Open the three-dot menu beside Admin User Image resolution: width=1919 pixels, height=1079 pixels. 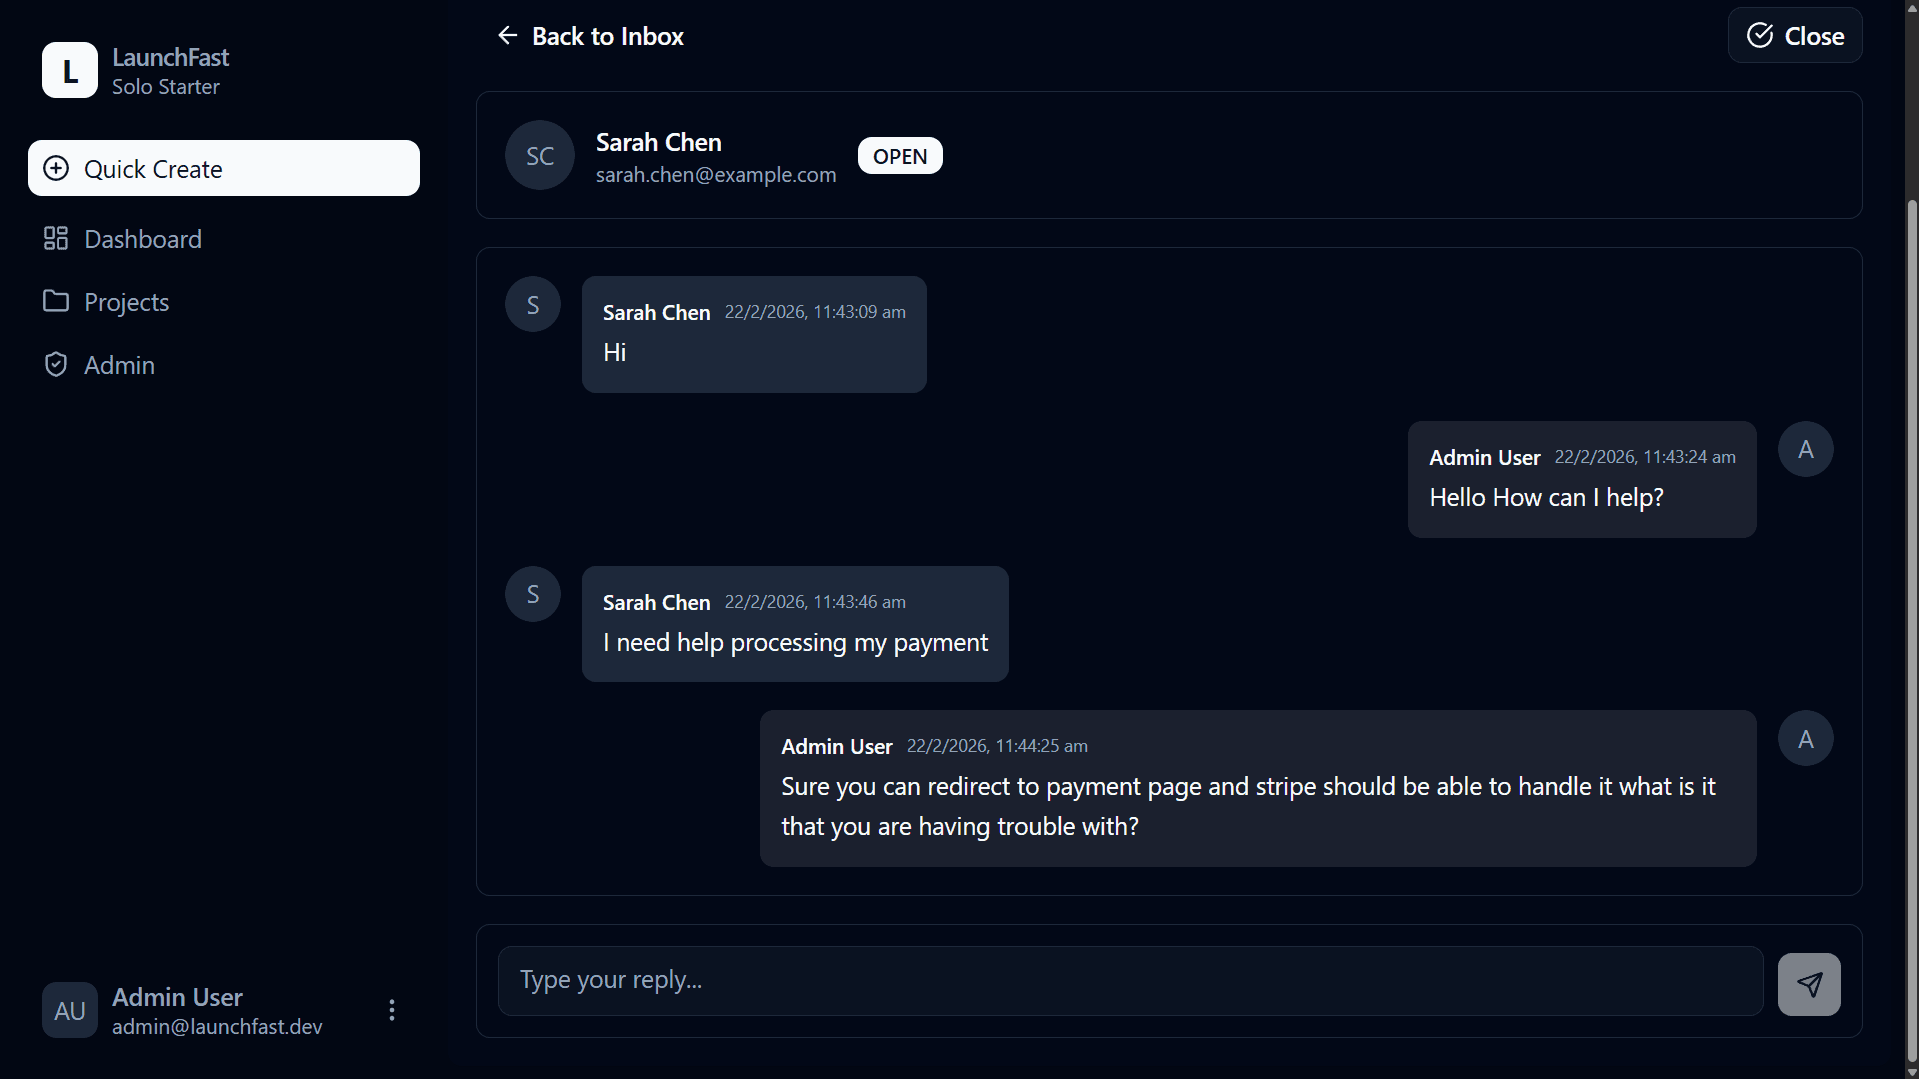(x=392, y=1010)
